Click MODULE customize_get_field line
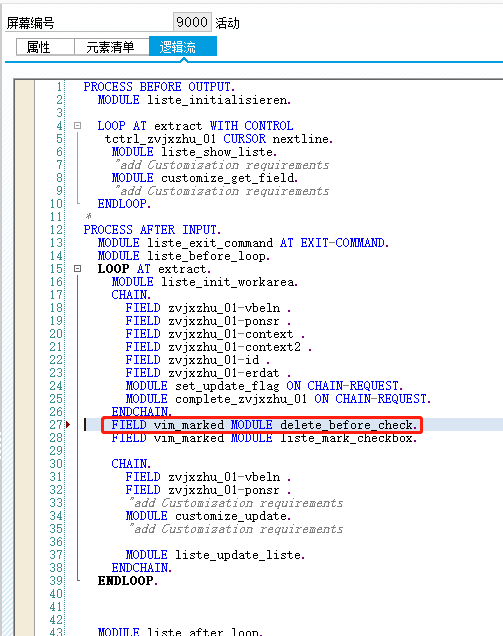 205,178
